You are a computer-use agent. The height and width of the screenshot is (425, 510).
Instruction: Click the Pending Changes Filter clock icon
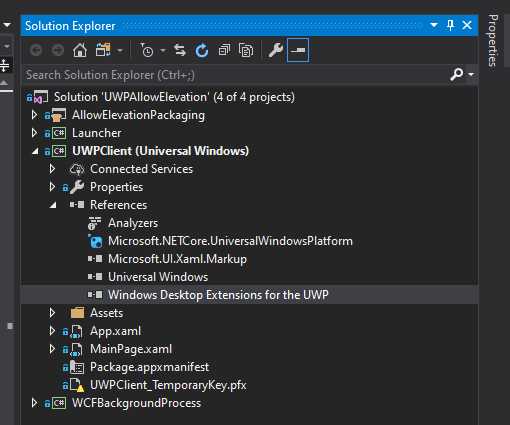[x=147, y=50]
